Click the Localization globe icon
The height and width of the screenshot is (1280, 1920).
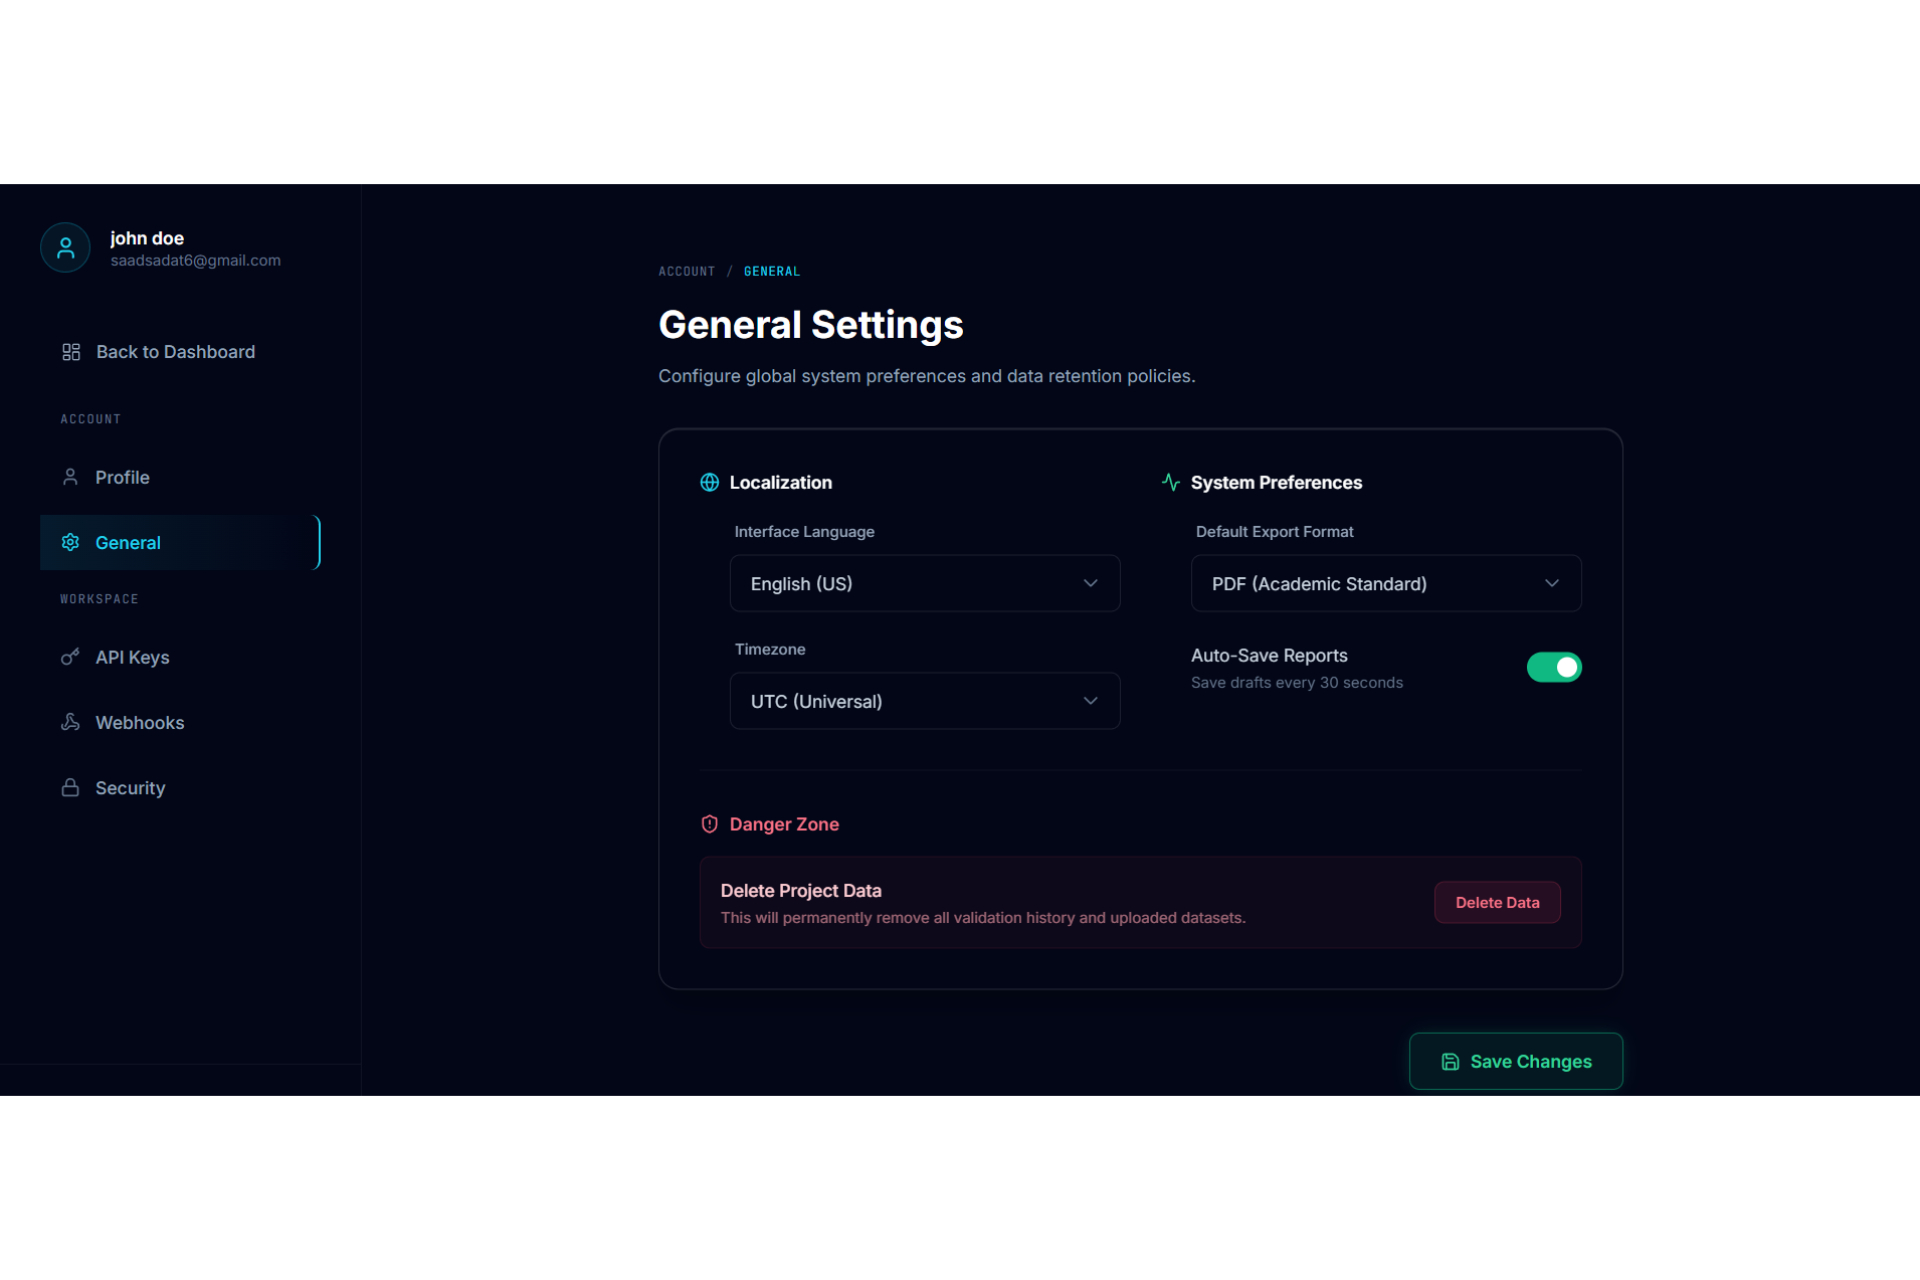click(x=709, y=482)
